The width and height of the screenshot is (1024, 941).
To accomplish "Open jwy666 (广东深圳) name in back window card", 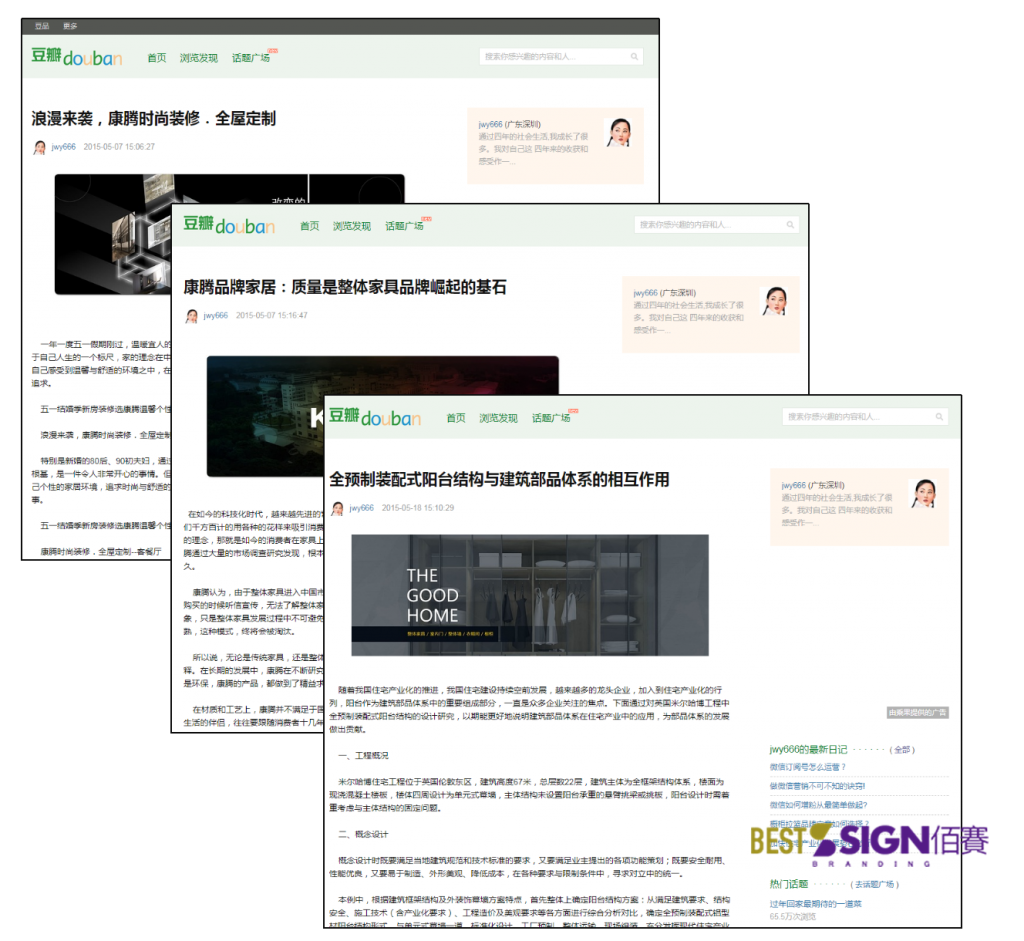I will click(x=509, y=124).
